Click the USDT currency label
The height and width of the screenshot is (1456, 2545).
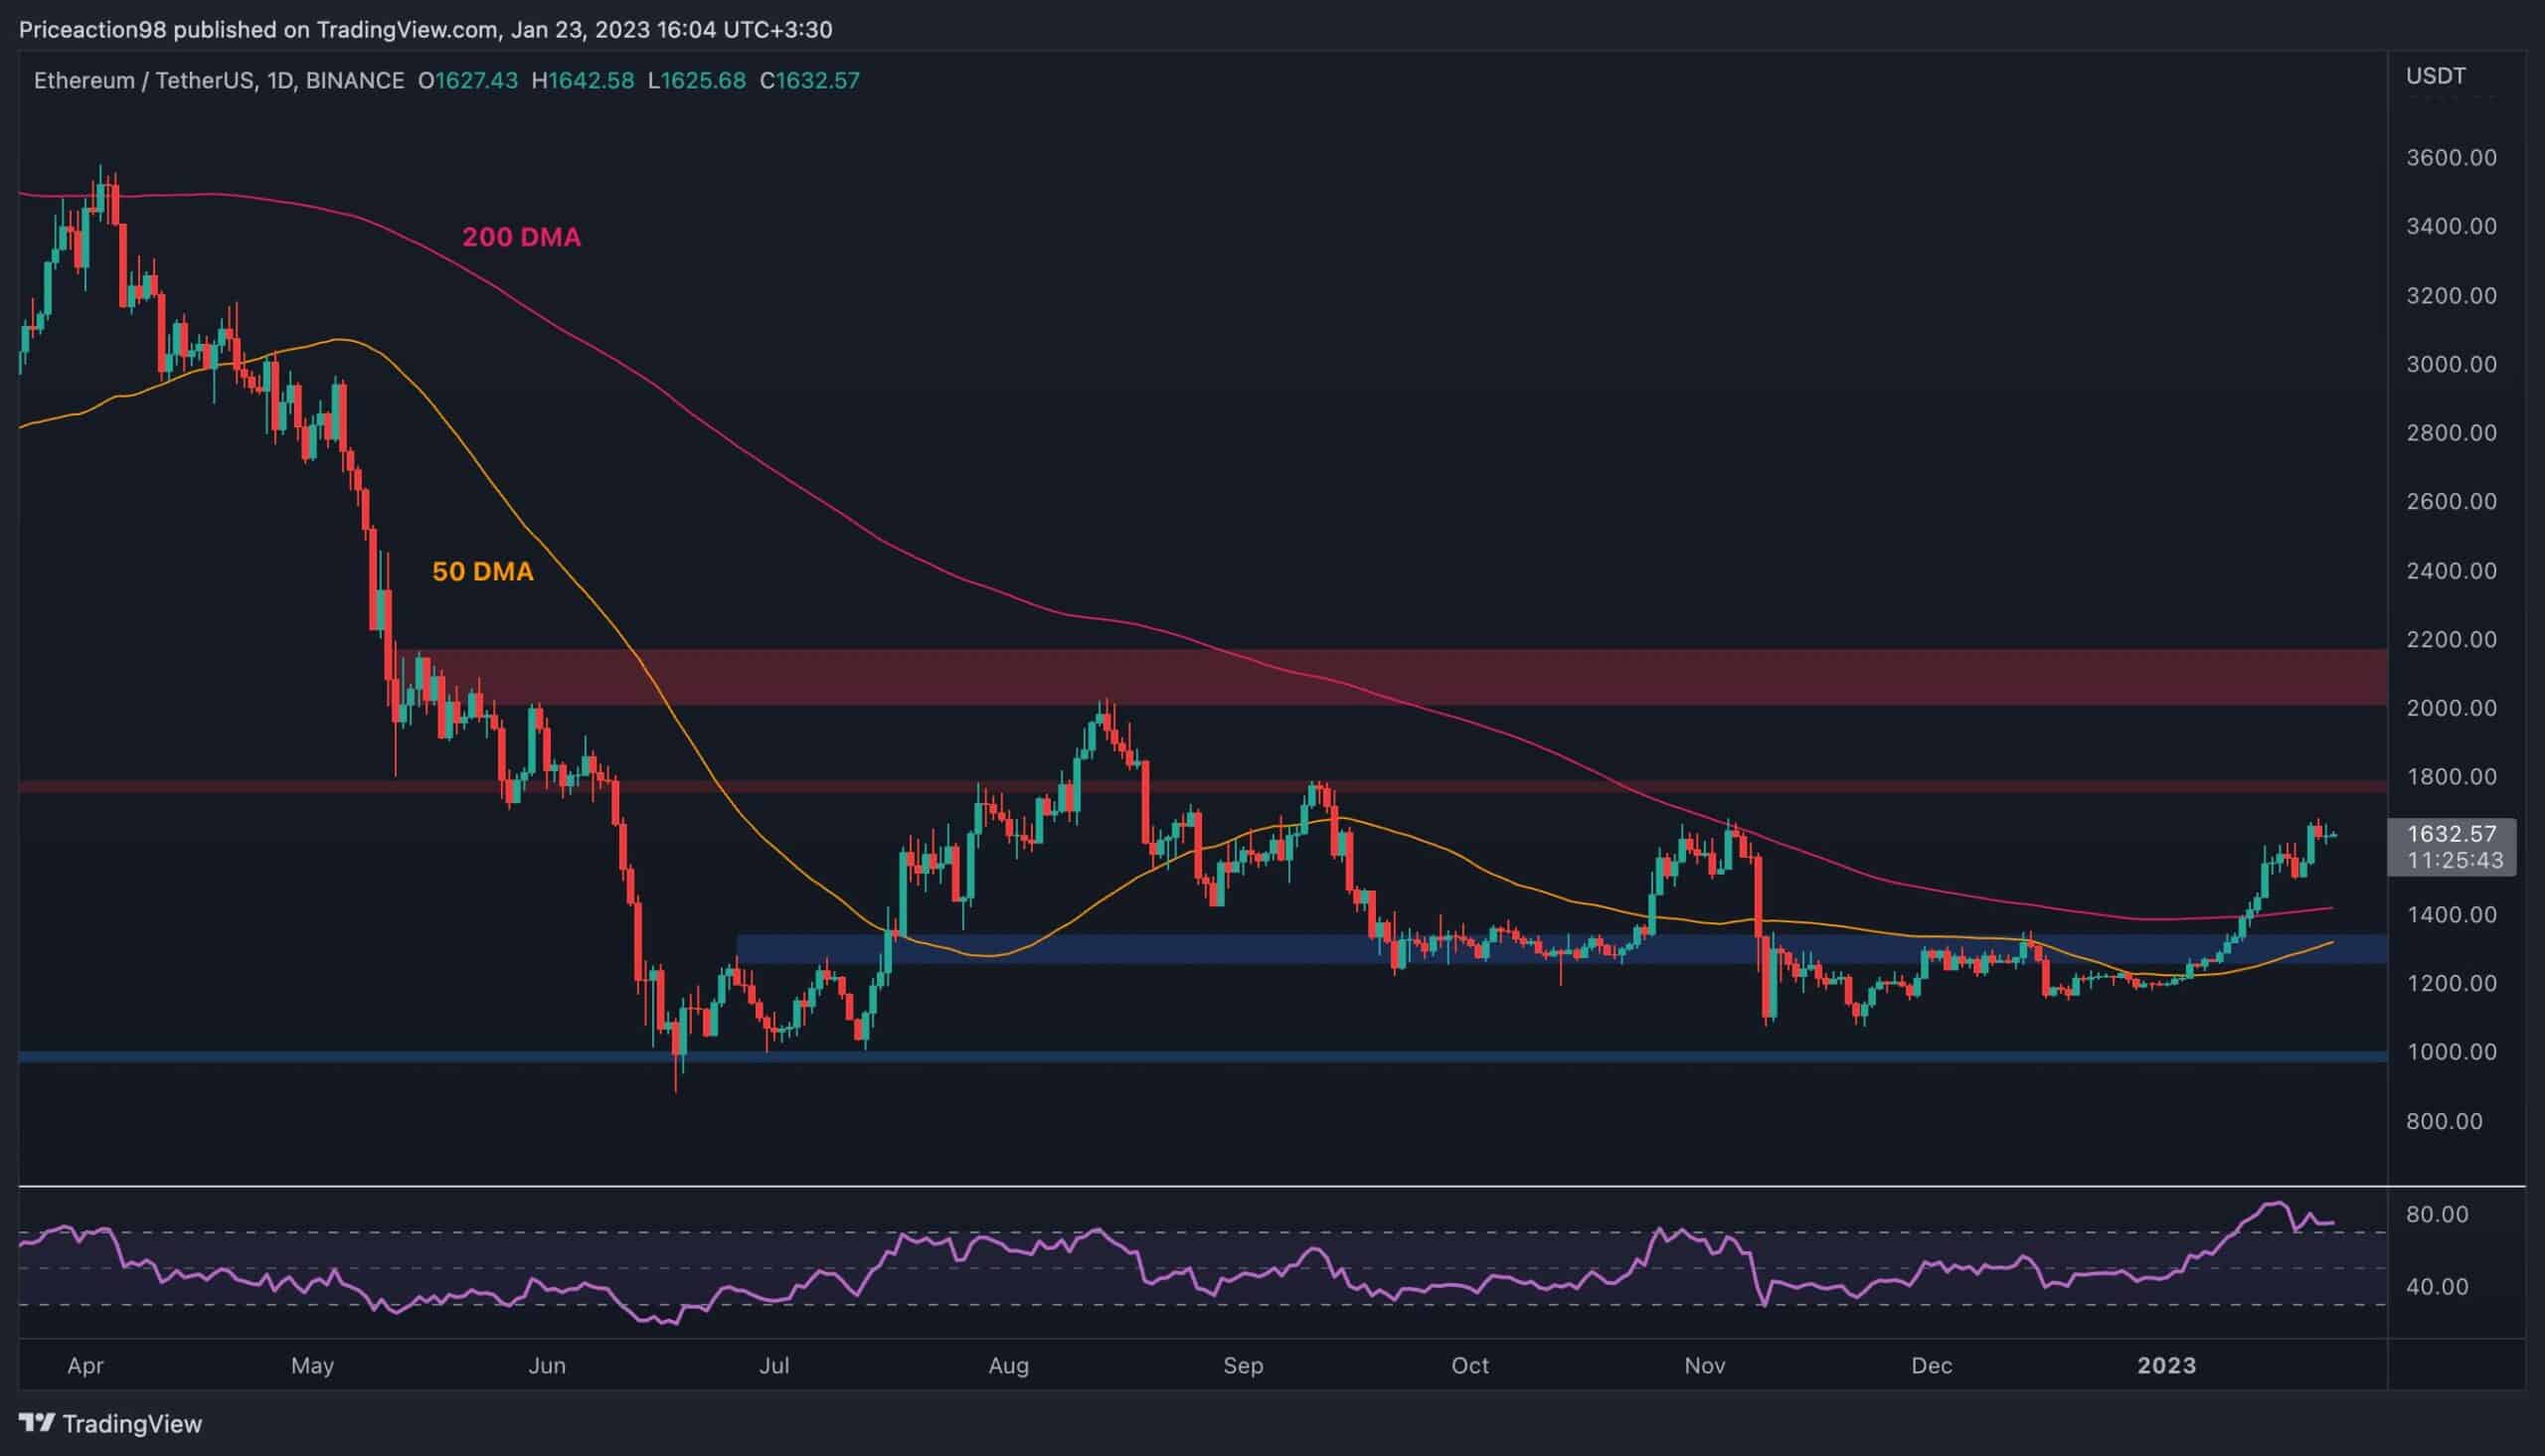coord(2435,76)
